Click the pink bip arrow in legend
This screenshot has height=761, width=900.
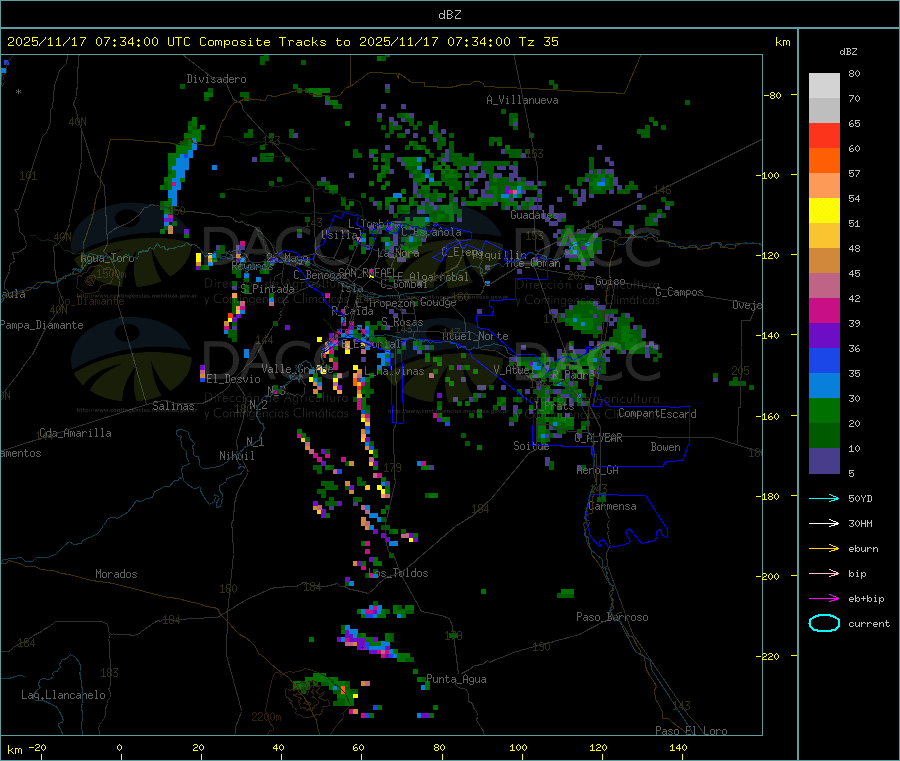824,573
